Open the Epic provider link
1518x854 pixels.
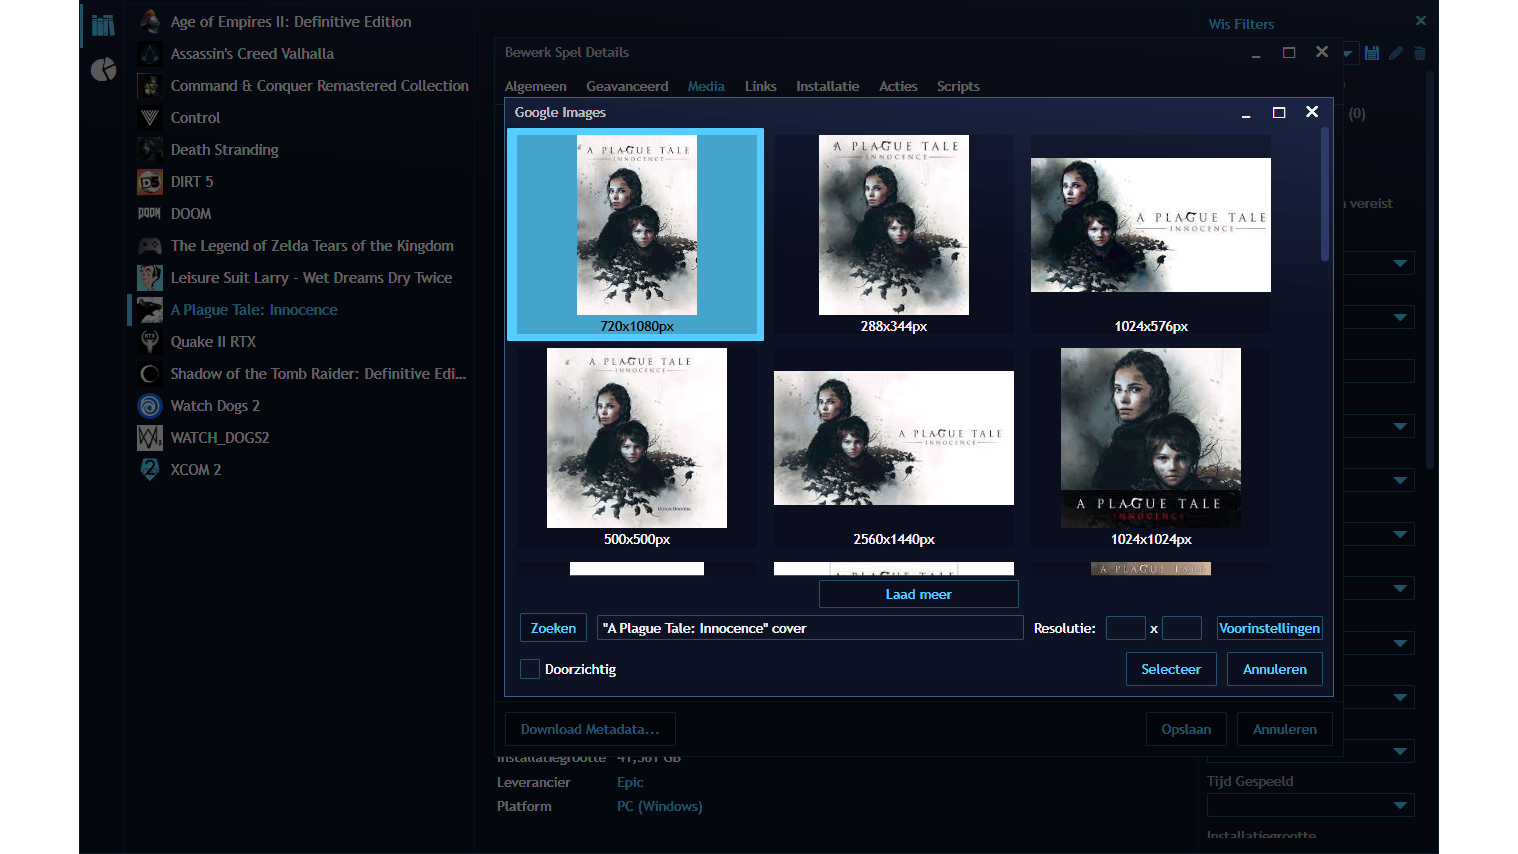(630, 782)
